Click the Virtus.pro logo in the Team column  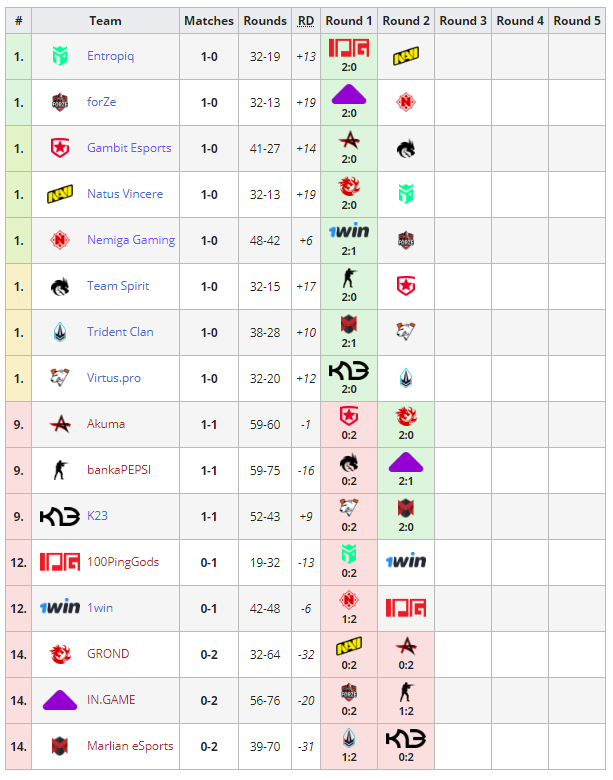[60, 378]
